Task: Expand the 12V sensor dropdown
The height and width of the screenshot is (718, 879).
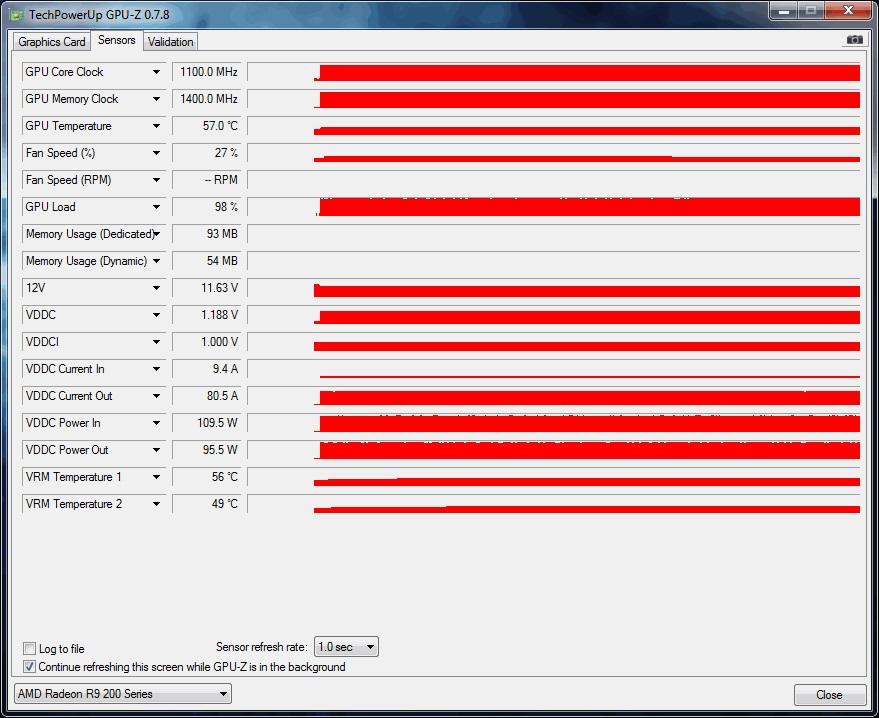Action: click(x=156, y=288)
